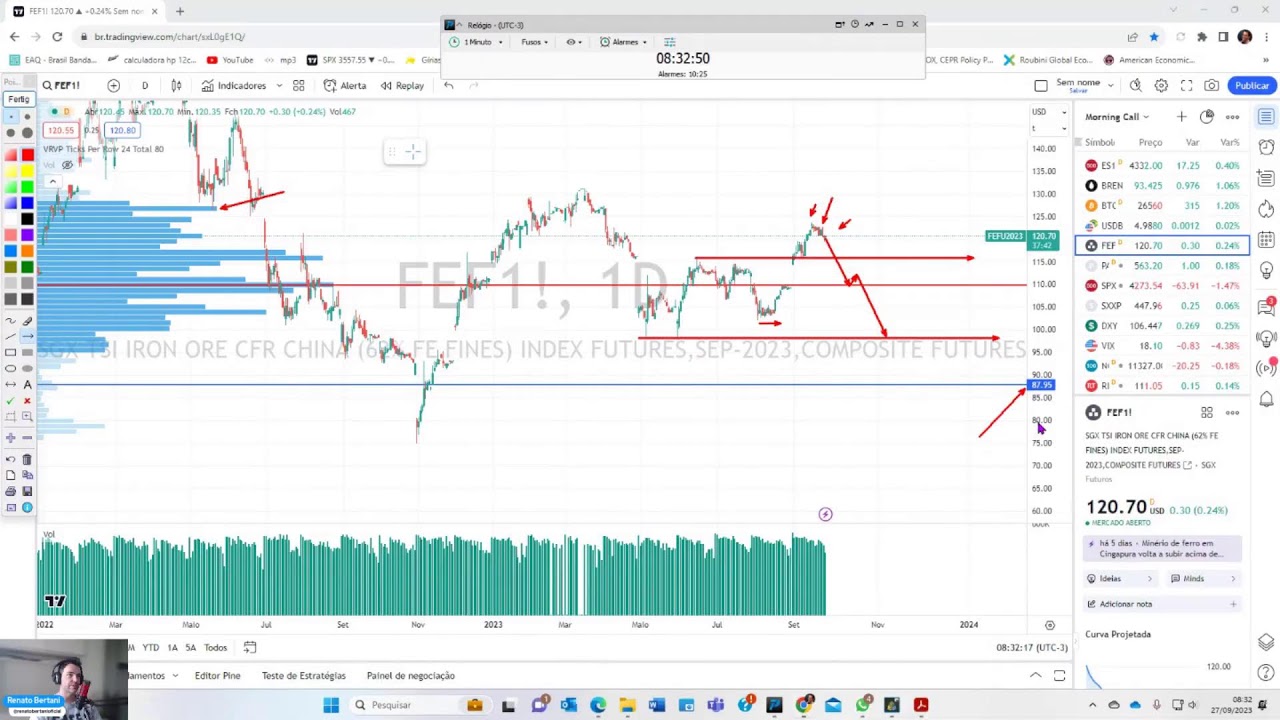The image size is (1280, 720).
Task: Pick the black color swatch in drawing palette
Action: pos(27,219)
